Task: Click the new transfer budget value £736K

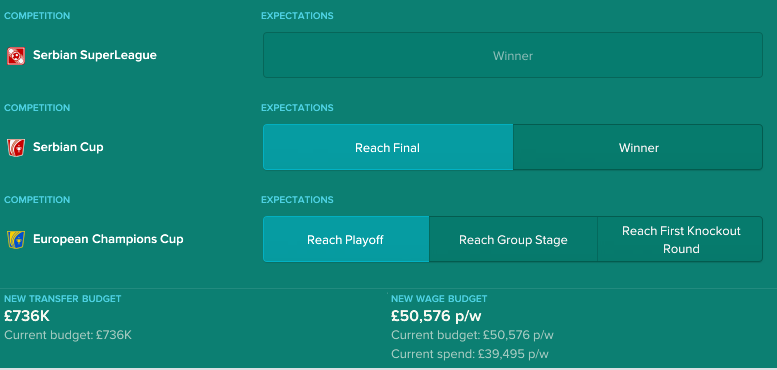Action: click(27, 316)
